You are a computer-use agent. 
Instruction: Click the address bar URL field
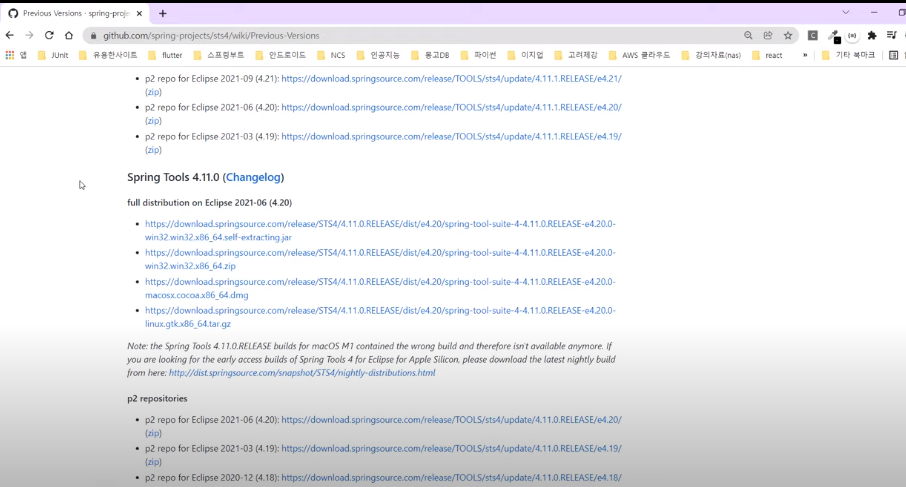pos(416,36)
